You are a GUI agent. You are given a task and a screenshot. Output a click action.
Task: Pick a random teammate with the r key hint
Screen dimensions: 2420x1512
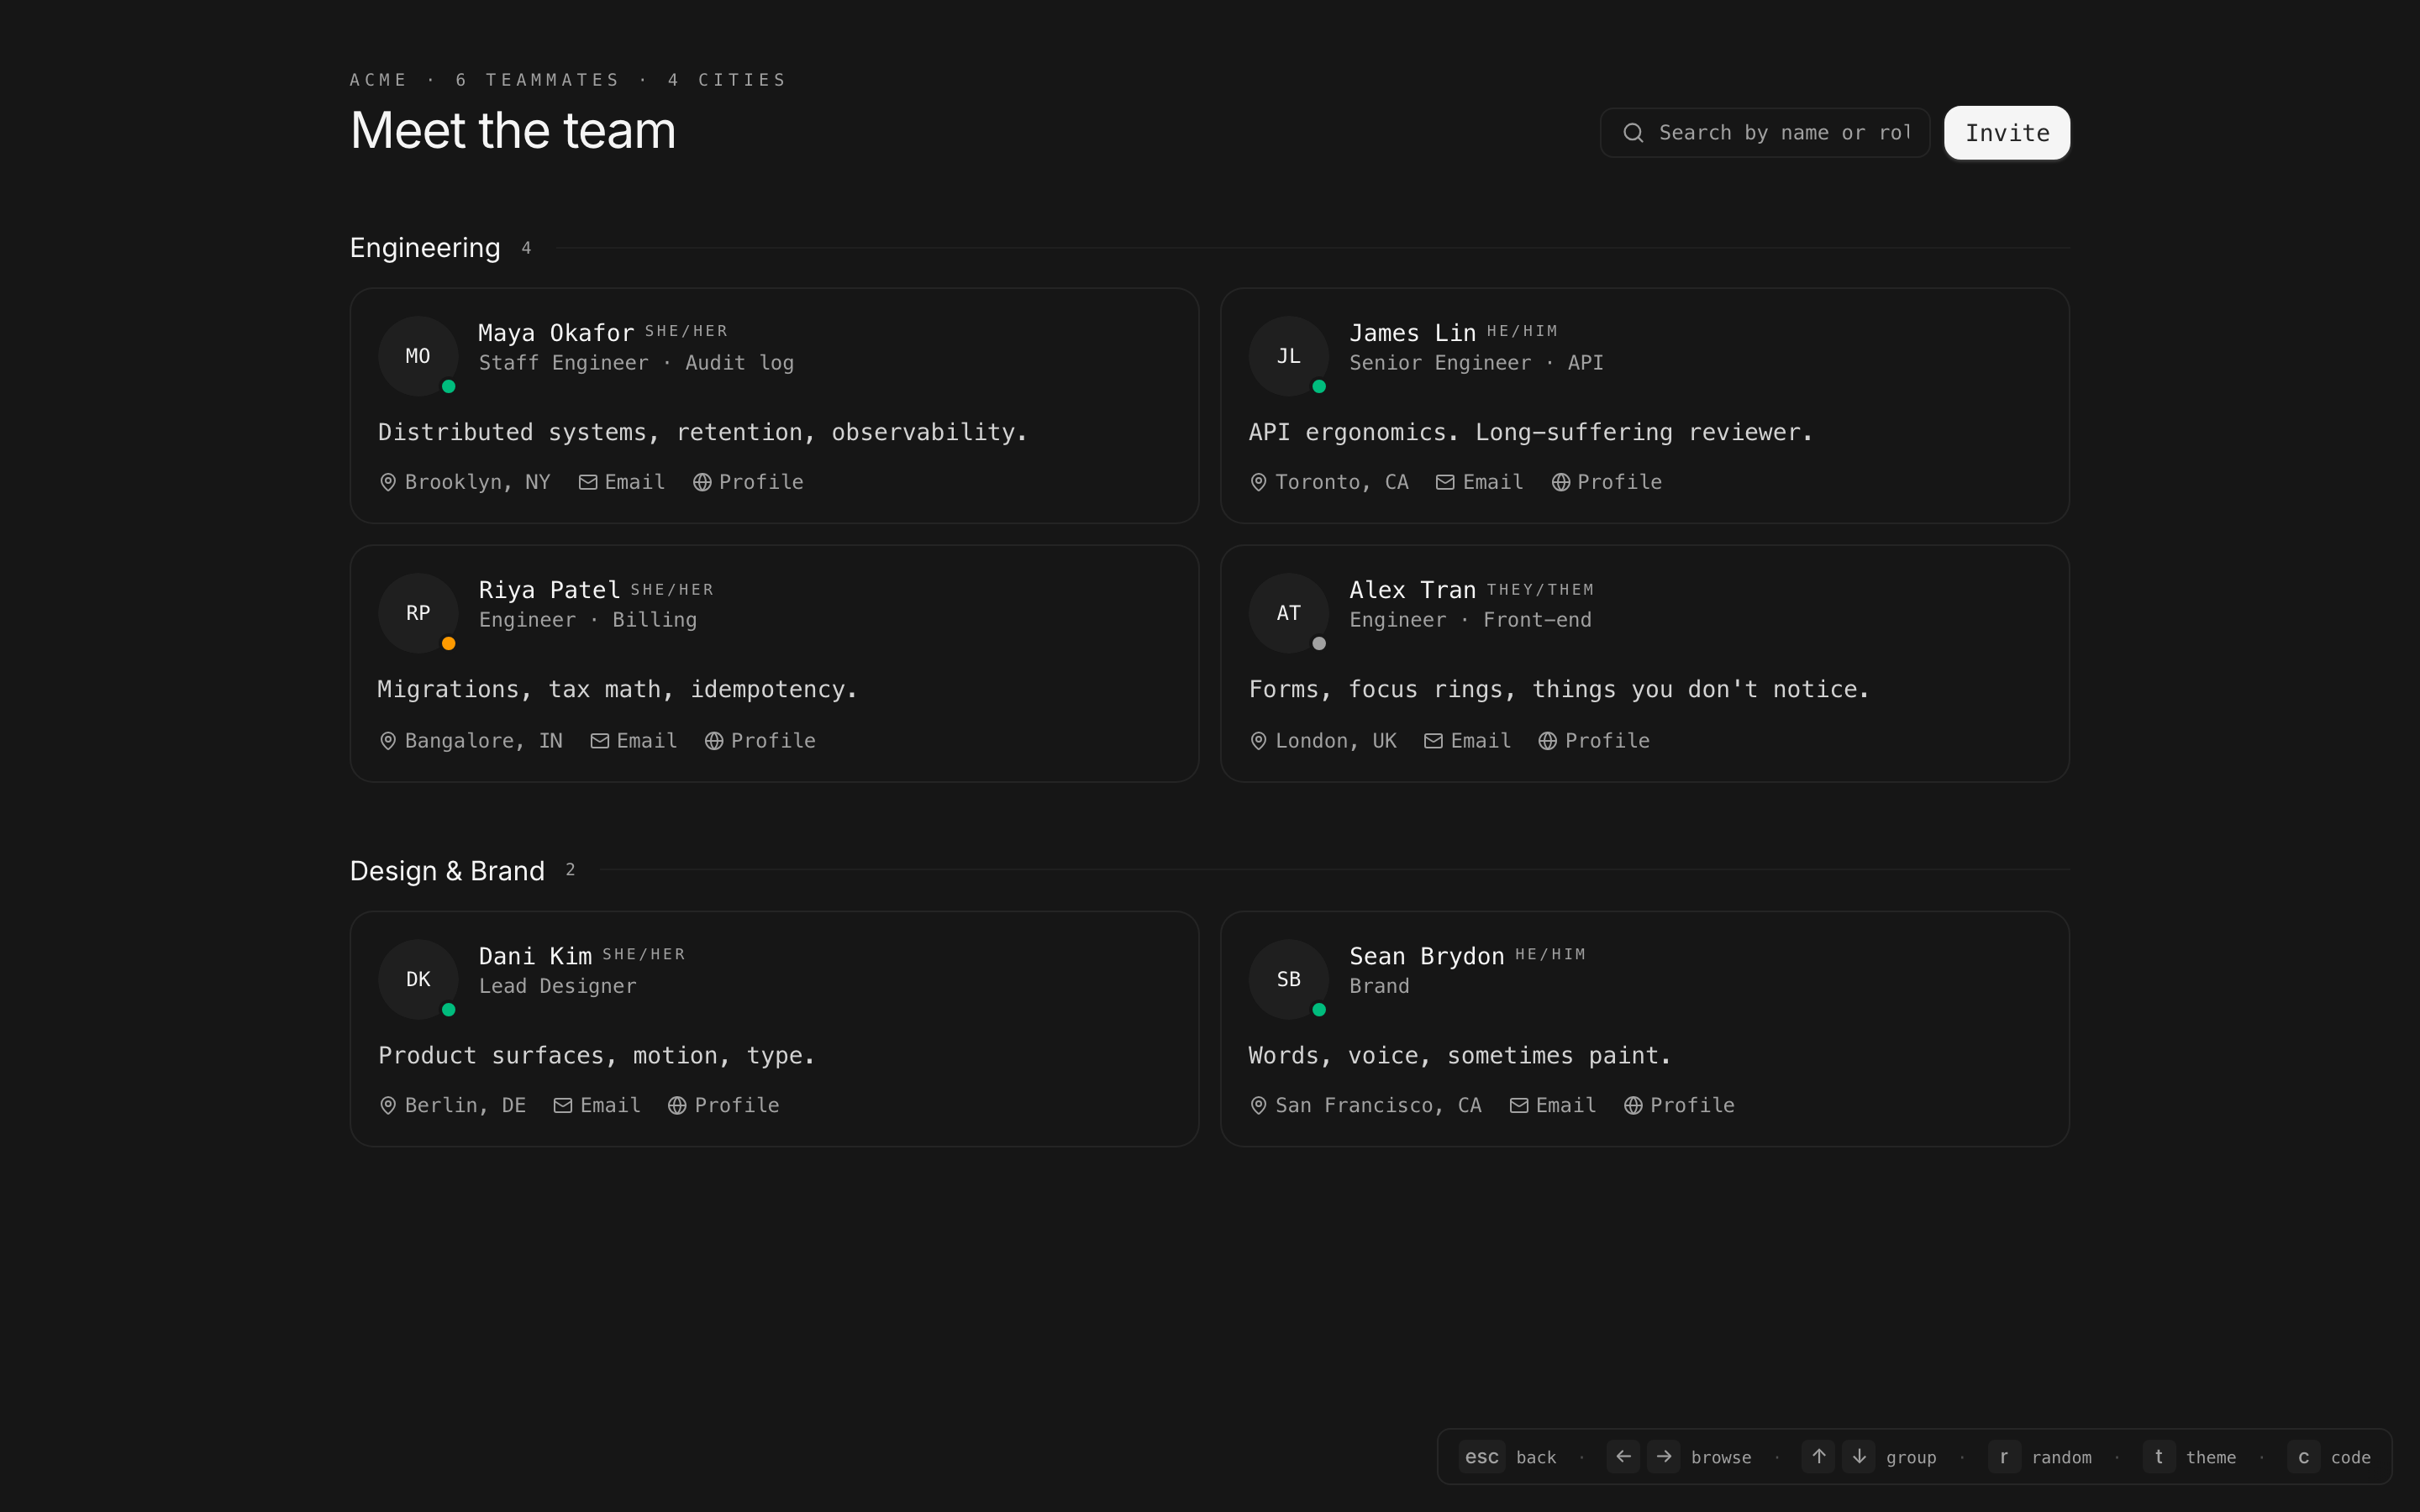pos(2003,1457)
